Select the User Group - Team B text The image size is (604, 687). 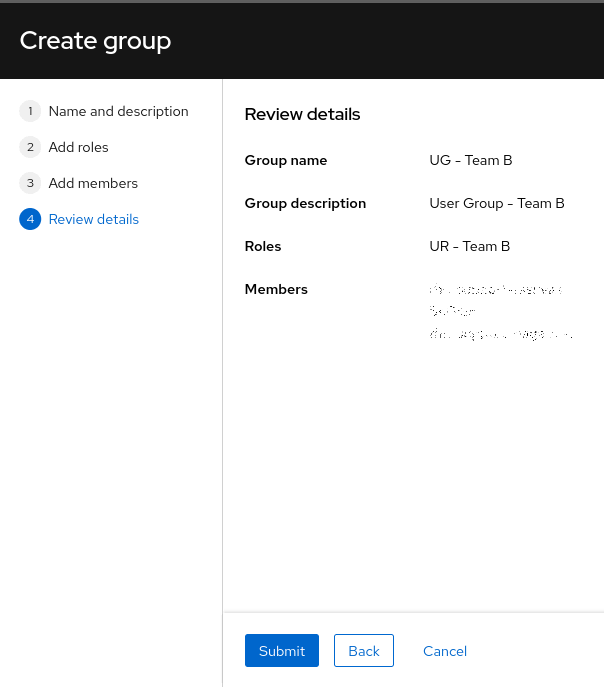[496, 203]
